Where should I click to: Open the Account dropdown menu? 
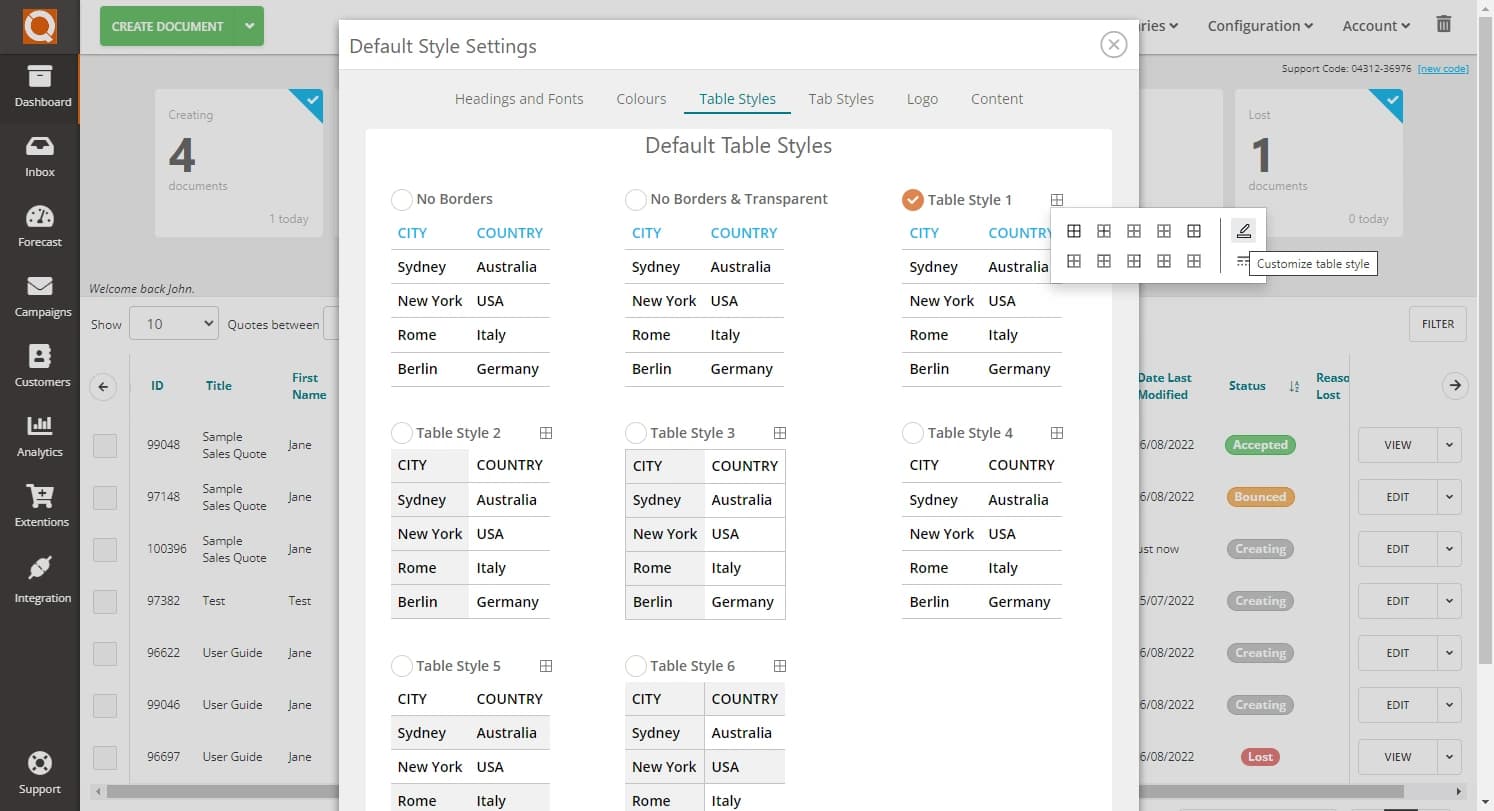point(1375,25)
